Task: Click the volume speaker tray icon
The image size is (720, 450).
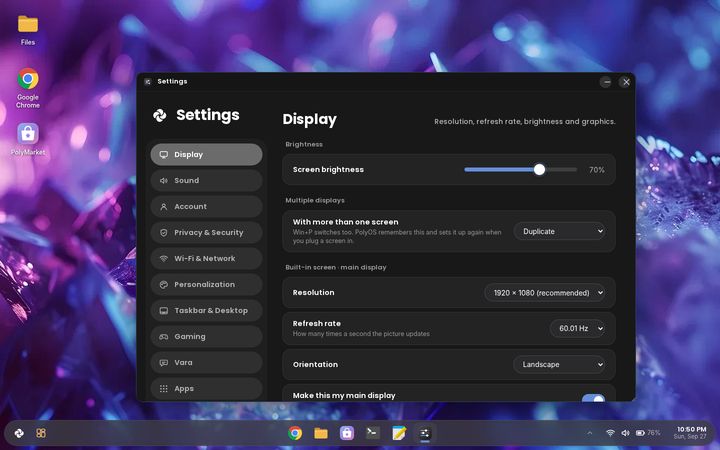Action: pyautogui.click(x=625, y=433)
